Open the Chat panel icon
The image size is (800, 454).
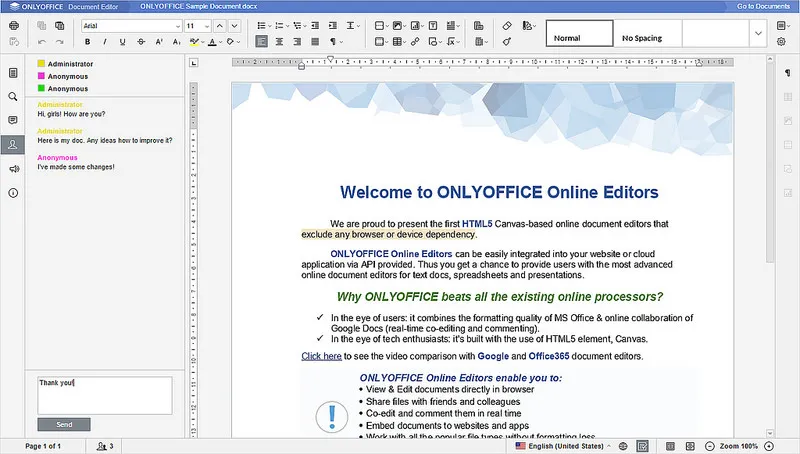click(x=13, y=144)
